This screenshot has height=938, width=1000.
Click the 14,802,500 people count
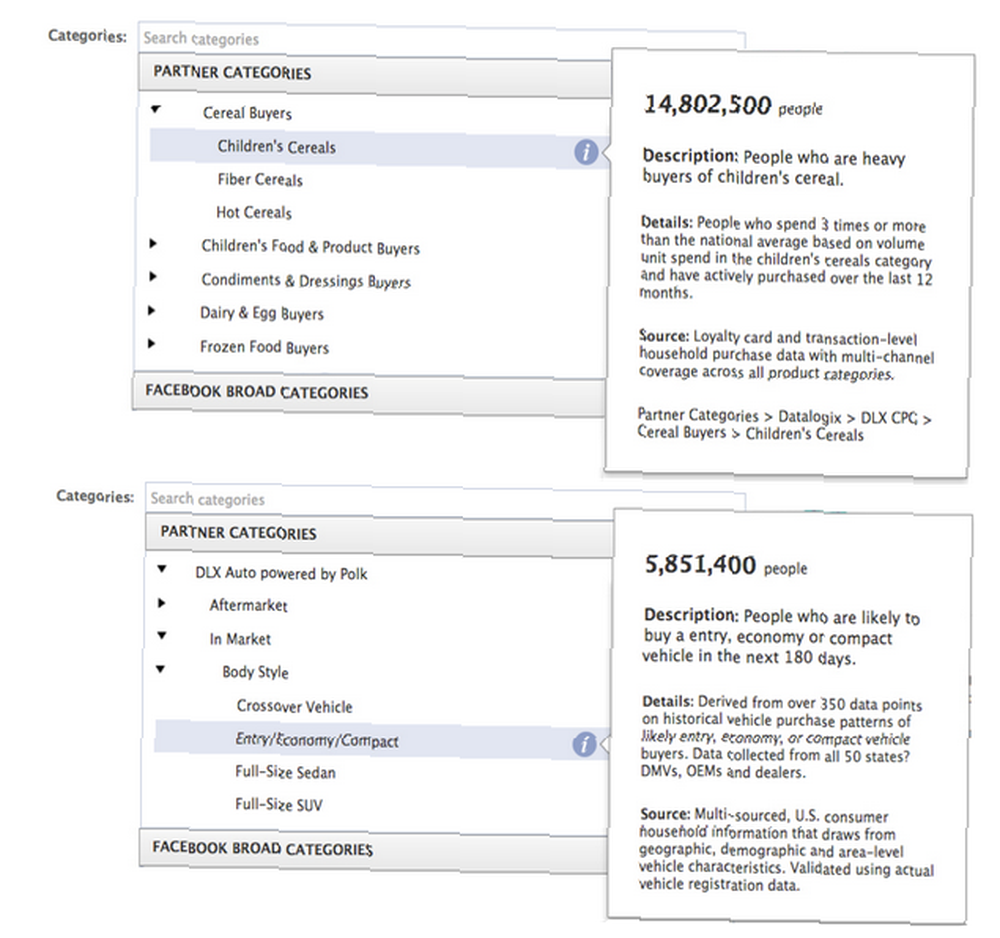point(733,106)
